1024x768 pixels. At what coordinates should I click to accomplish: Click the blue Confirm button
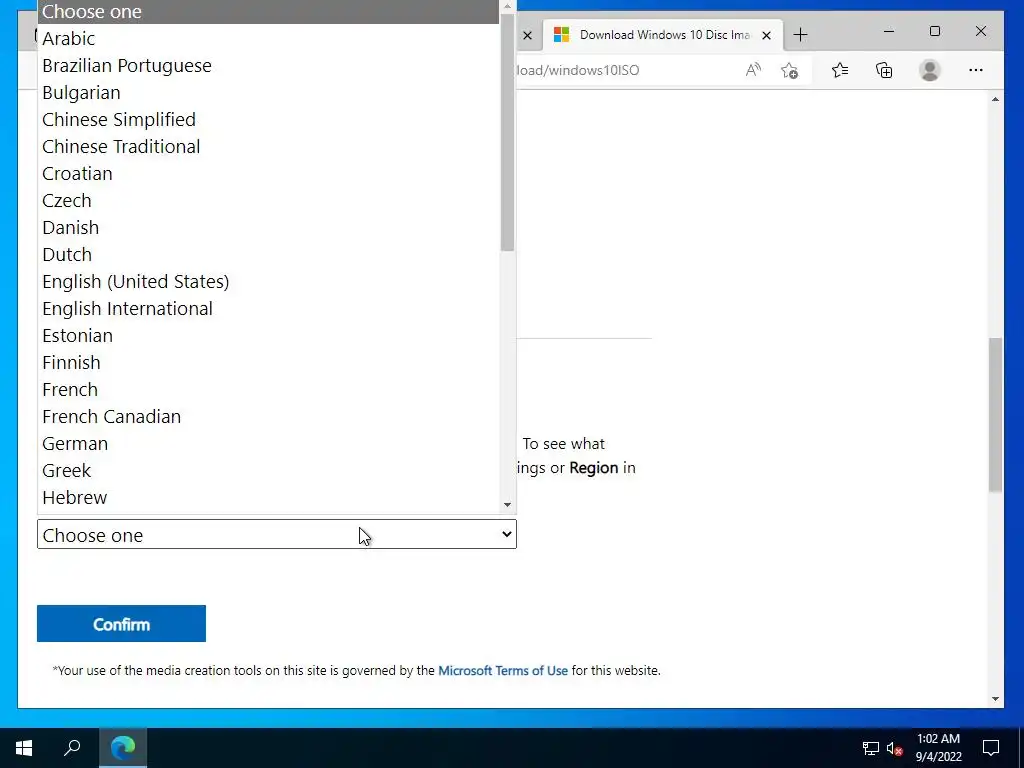[121, 624]
